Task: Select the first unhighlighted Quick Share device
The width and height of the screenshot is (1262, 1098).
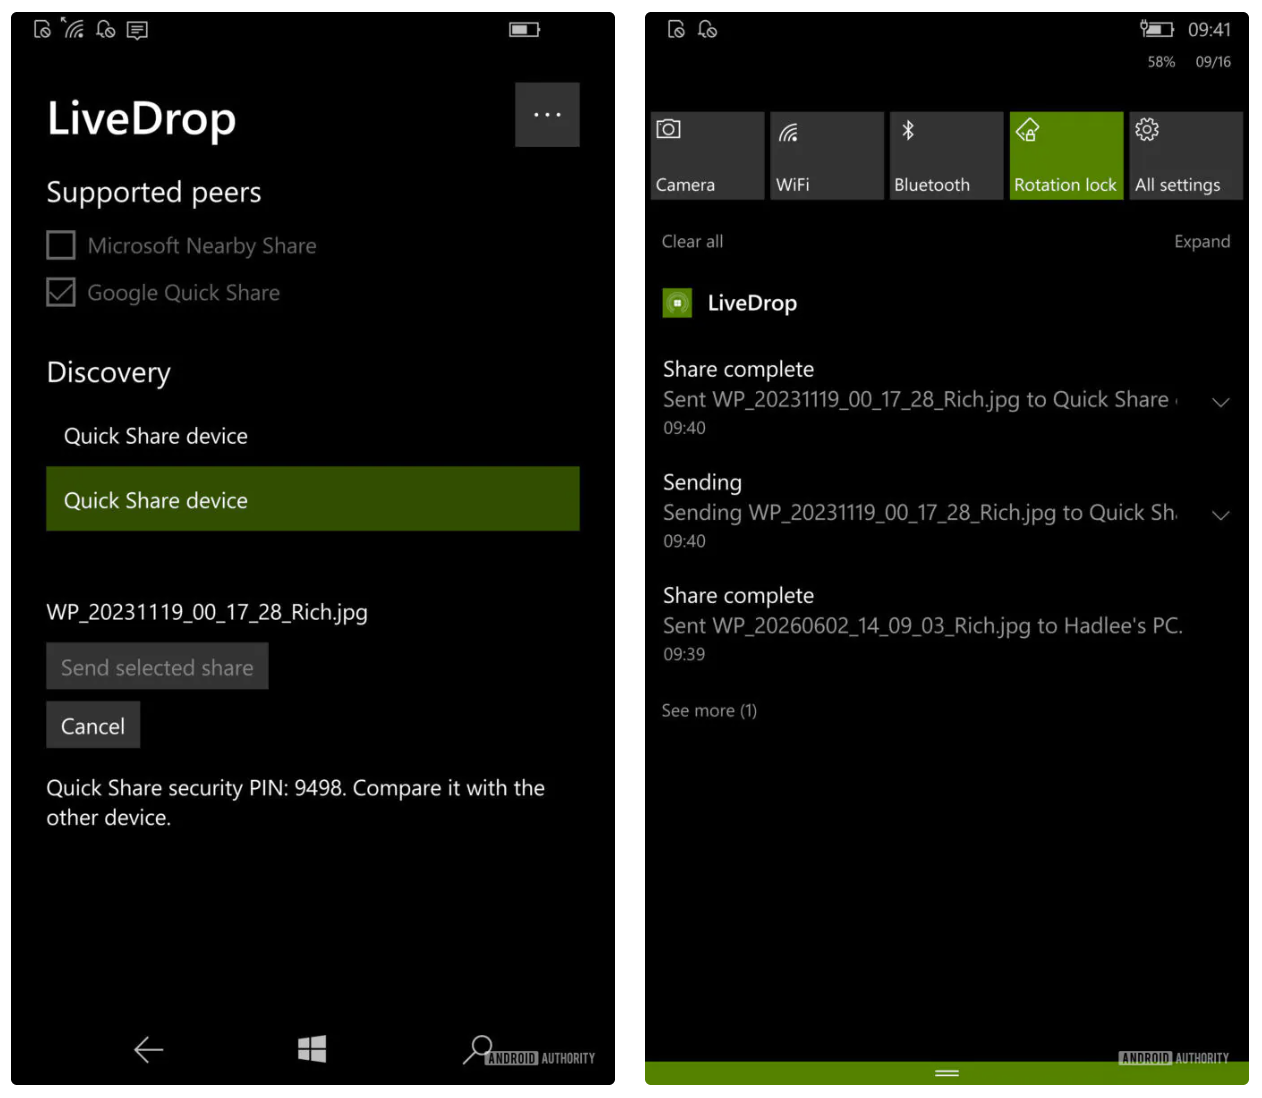Action: coord(312,436)
